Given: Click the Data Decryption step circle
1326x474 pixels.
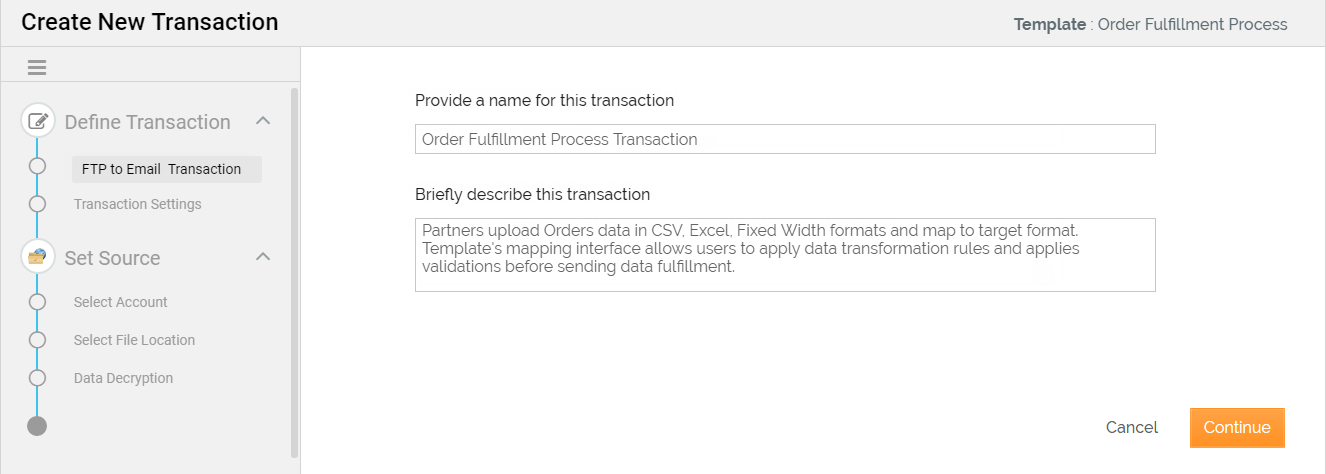Looking at the screenshot, I should coord(38,378).
